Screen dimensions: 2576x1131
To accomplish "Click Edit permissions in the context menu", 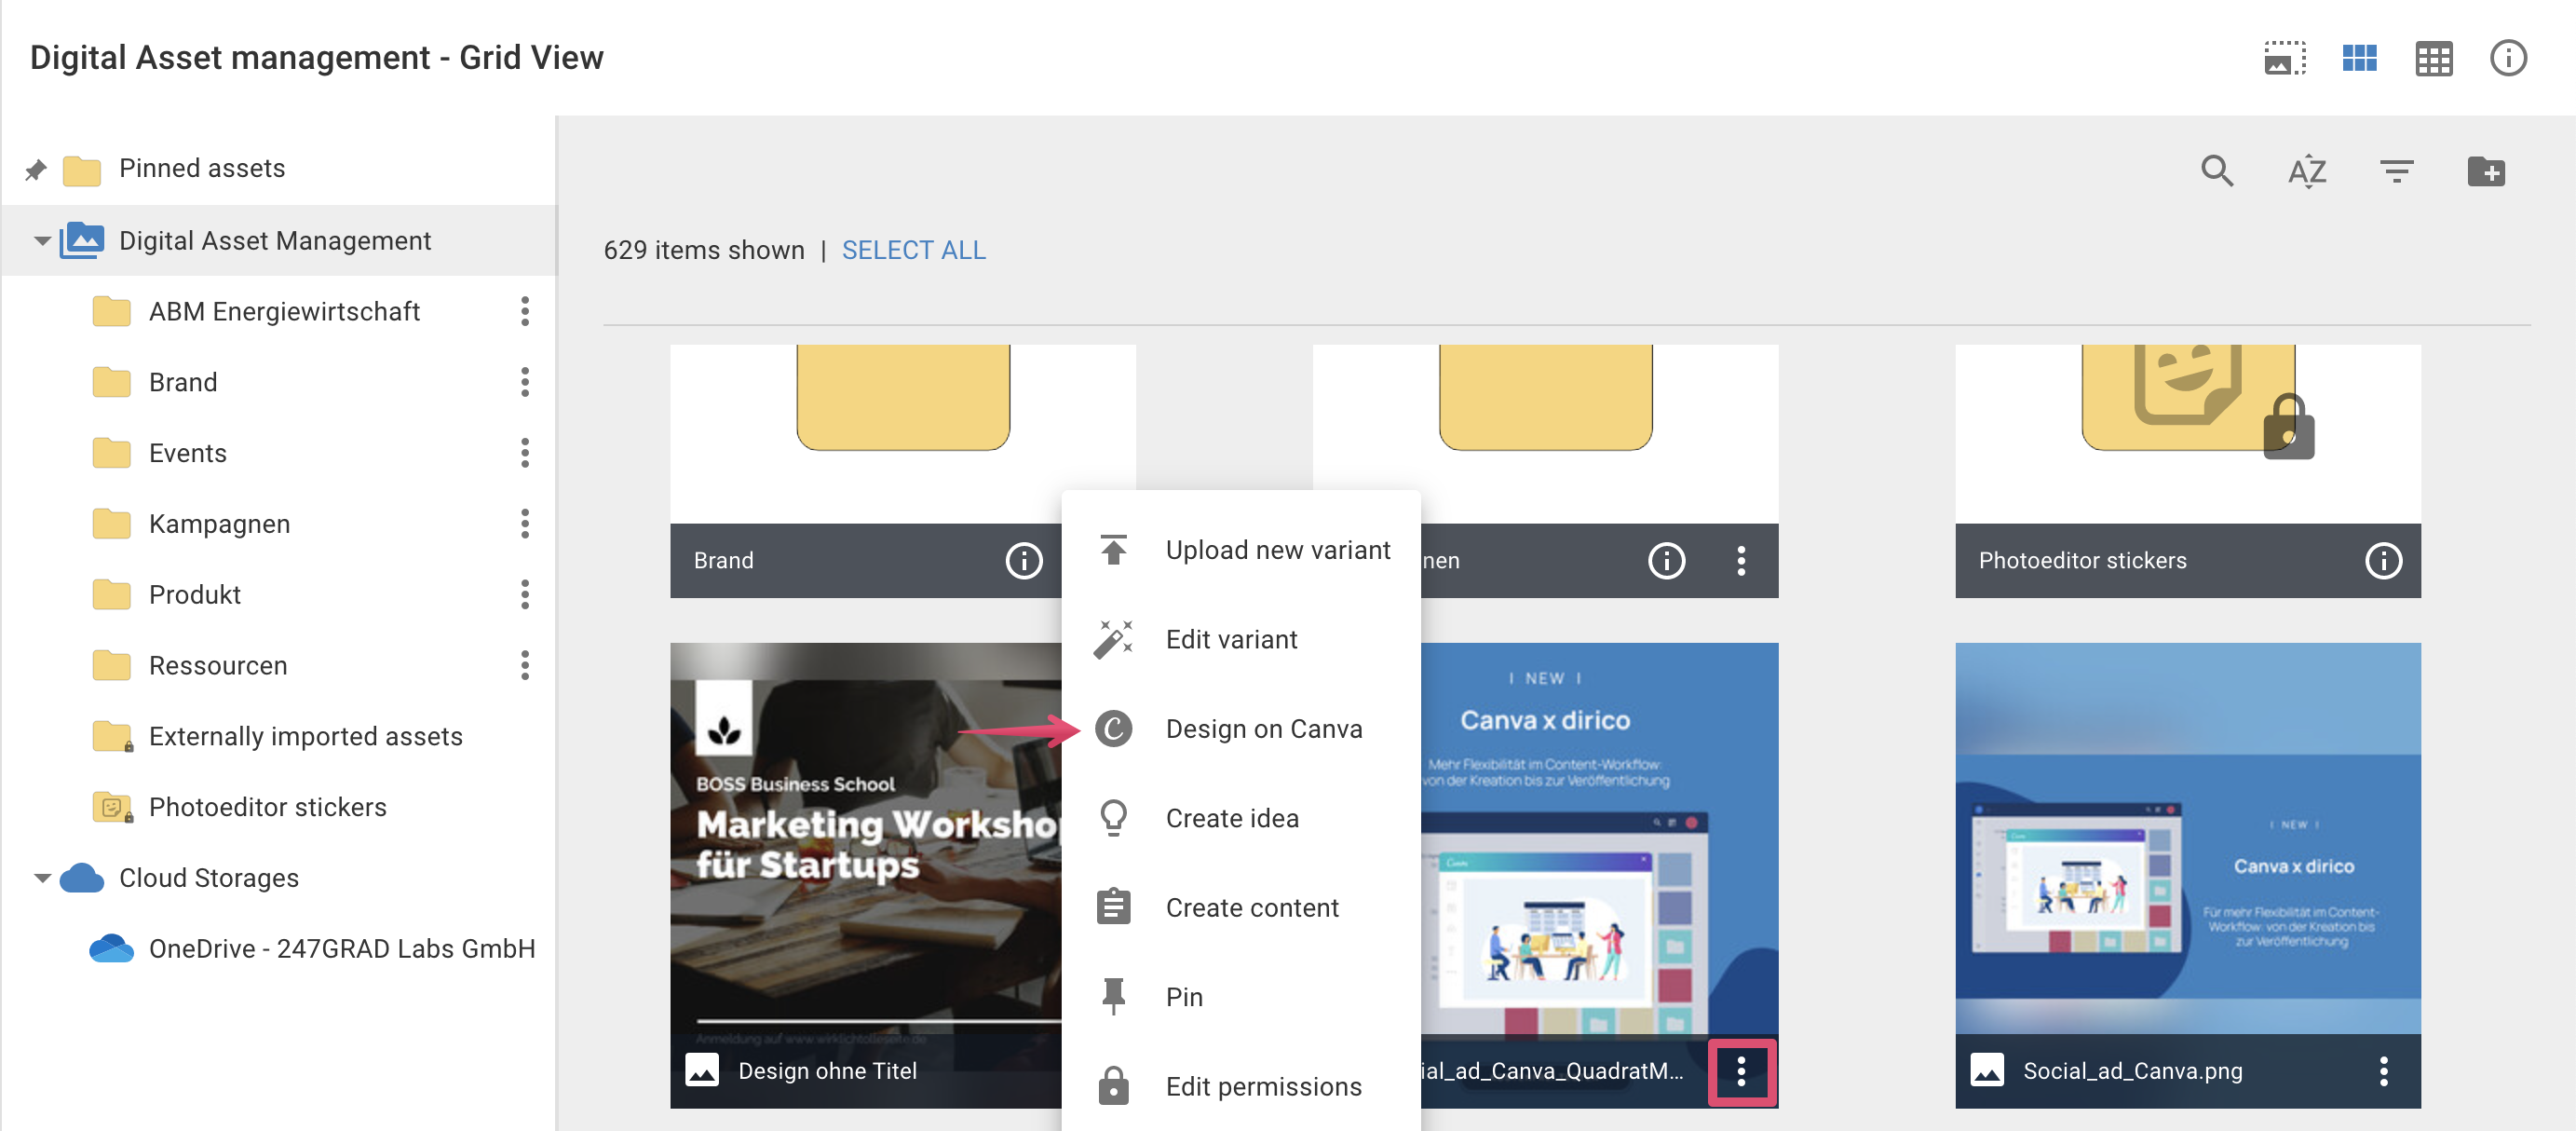I will click(1262, 1086).
